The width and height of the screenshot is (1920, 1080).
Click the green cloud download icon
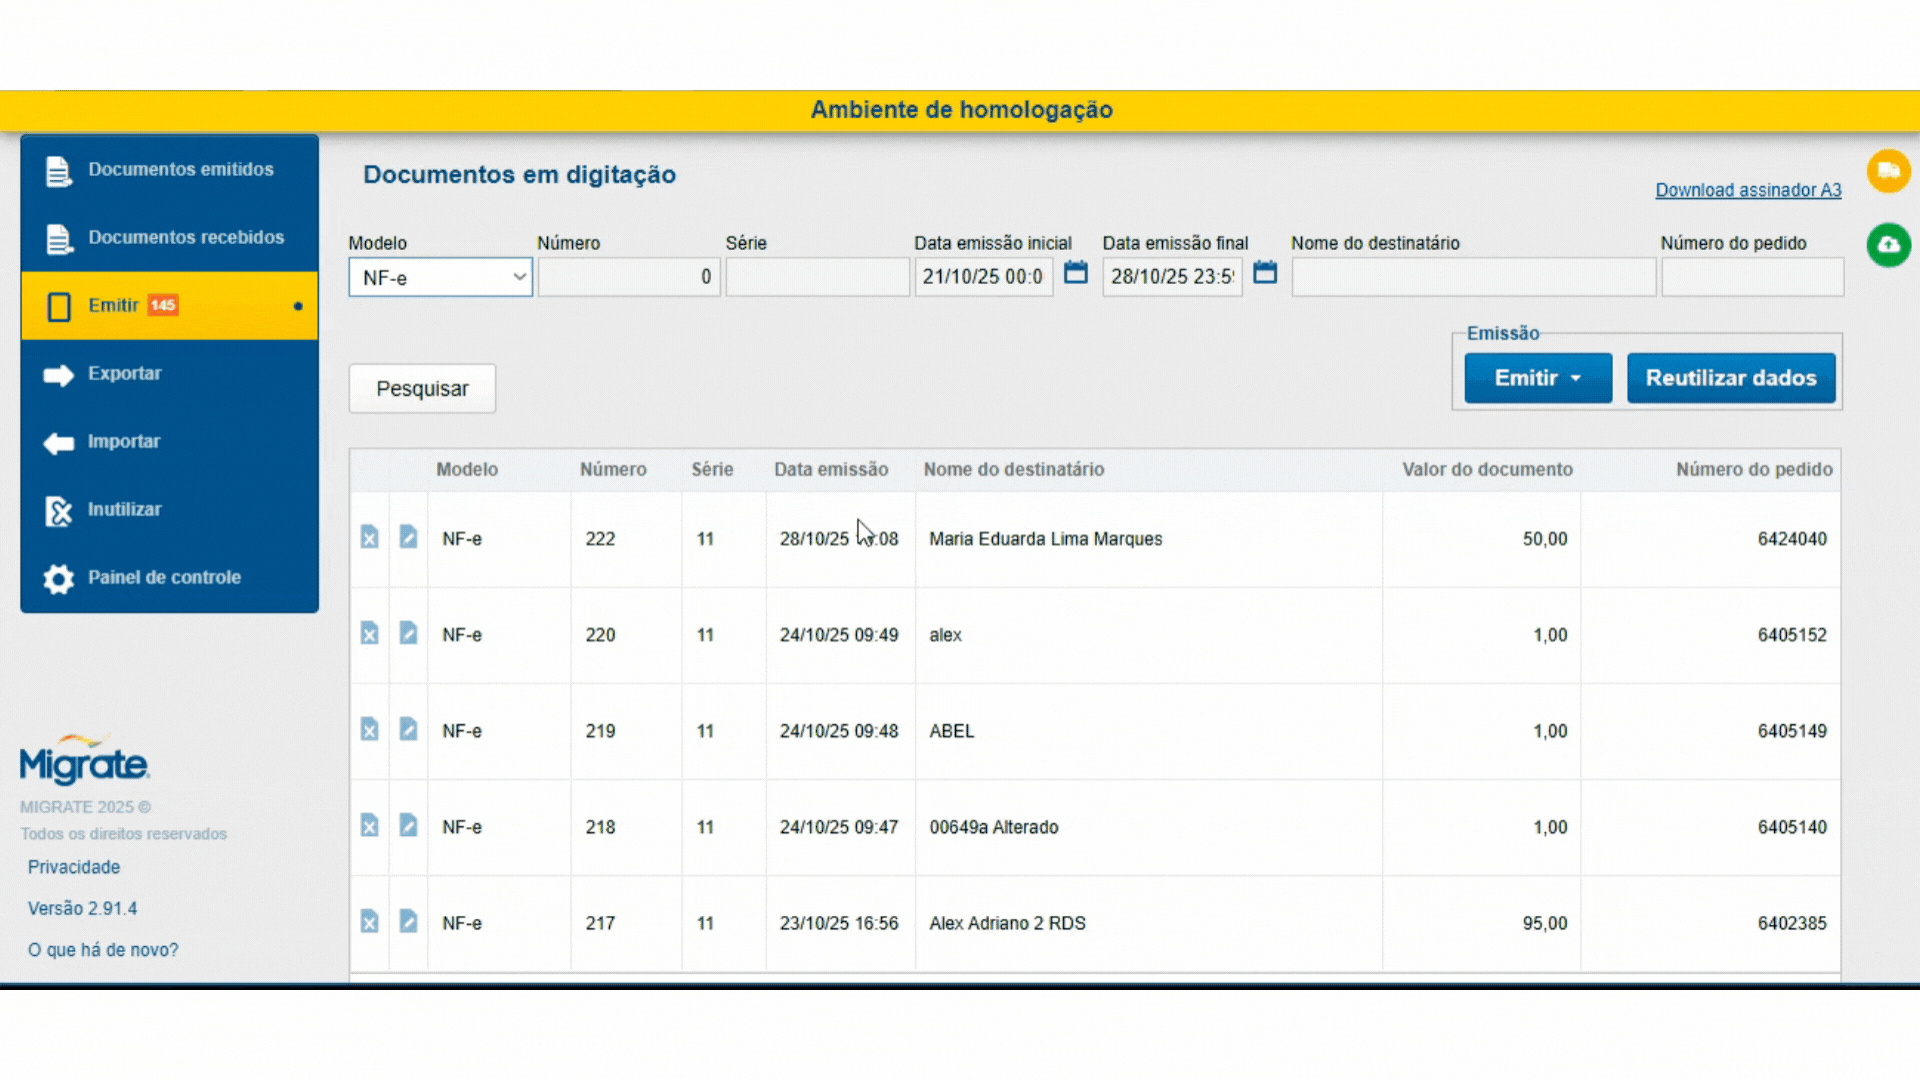[x=1888, y=245]
